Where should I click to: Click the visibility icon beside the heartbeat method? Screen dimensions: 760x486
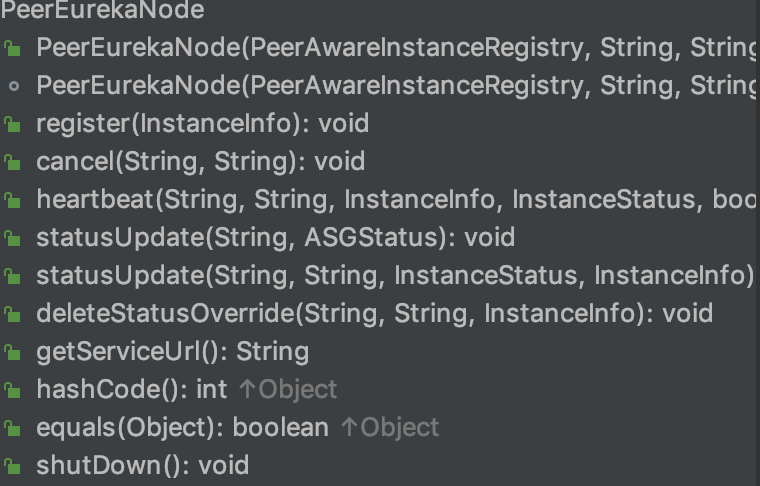coord(12,200)
